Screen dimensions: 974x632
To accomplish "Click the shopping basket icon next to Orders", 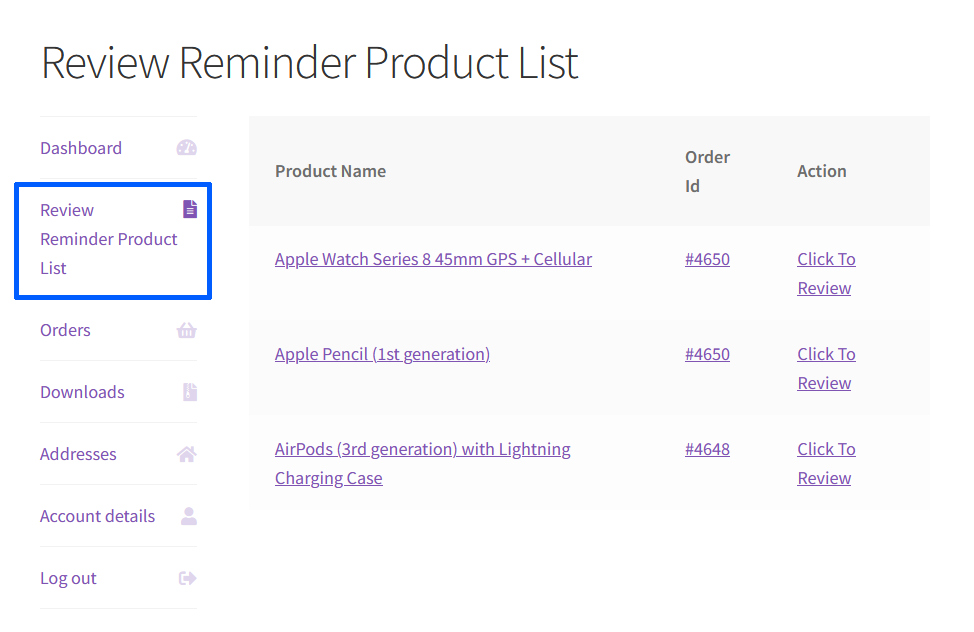I will click(187, 329).
